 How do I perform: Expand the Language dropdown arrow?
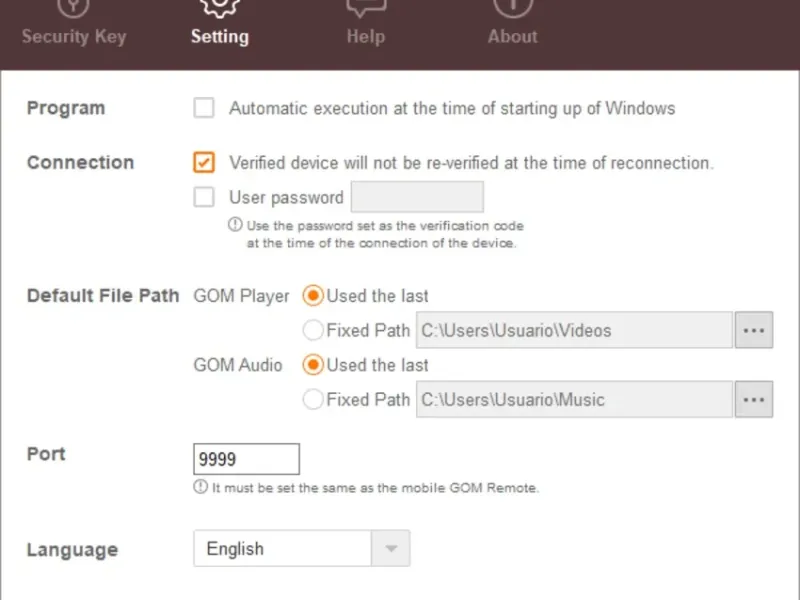390,549
